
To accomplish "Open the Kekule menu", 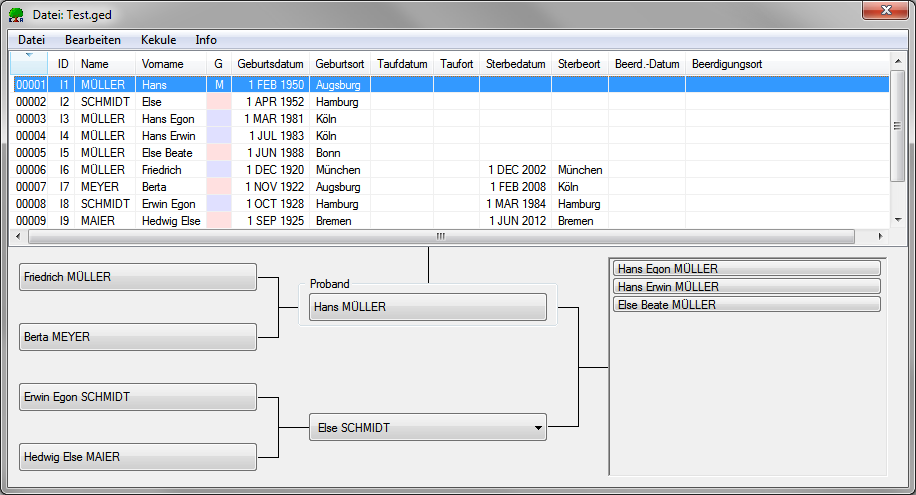I will (159, 40).
